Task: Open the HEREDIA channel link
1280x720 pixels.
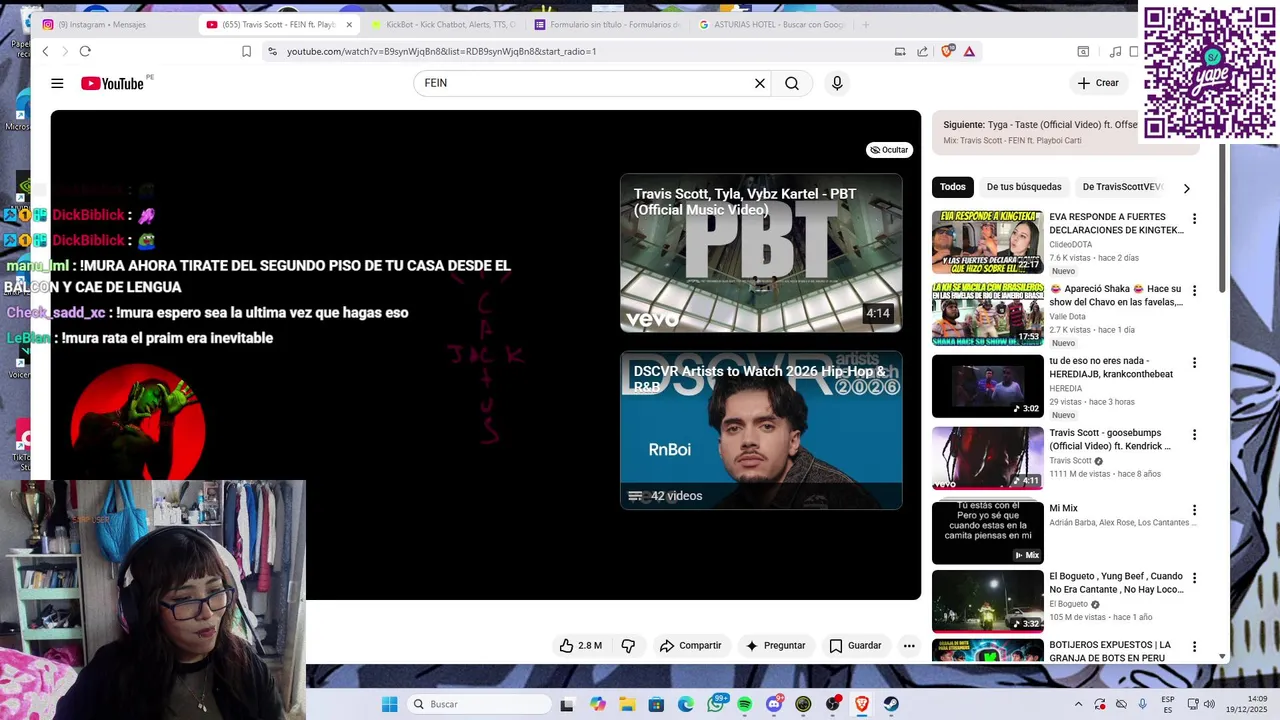Action: point(1065,389)
